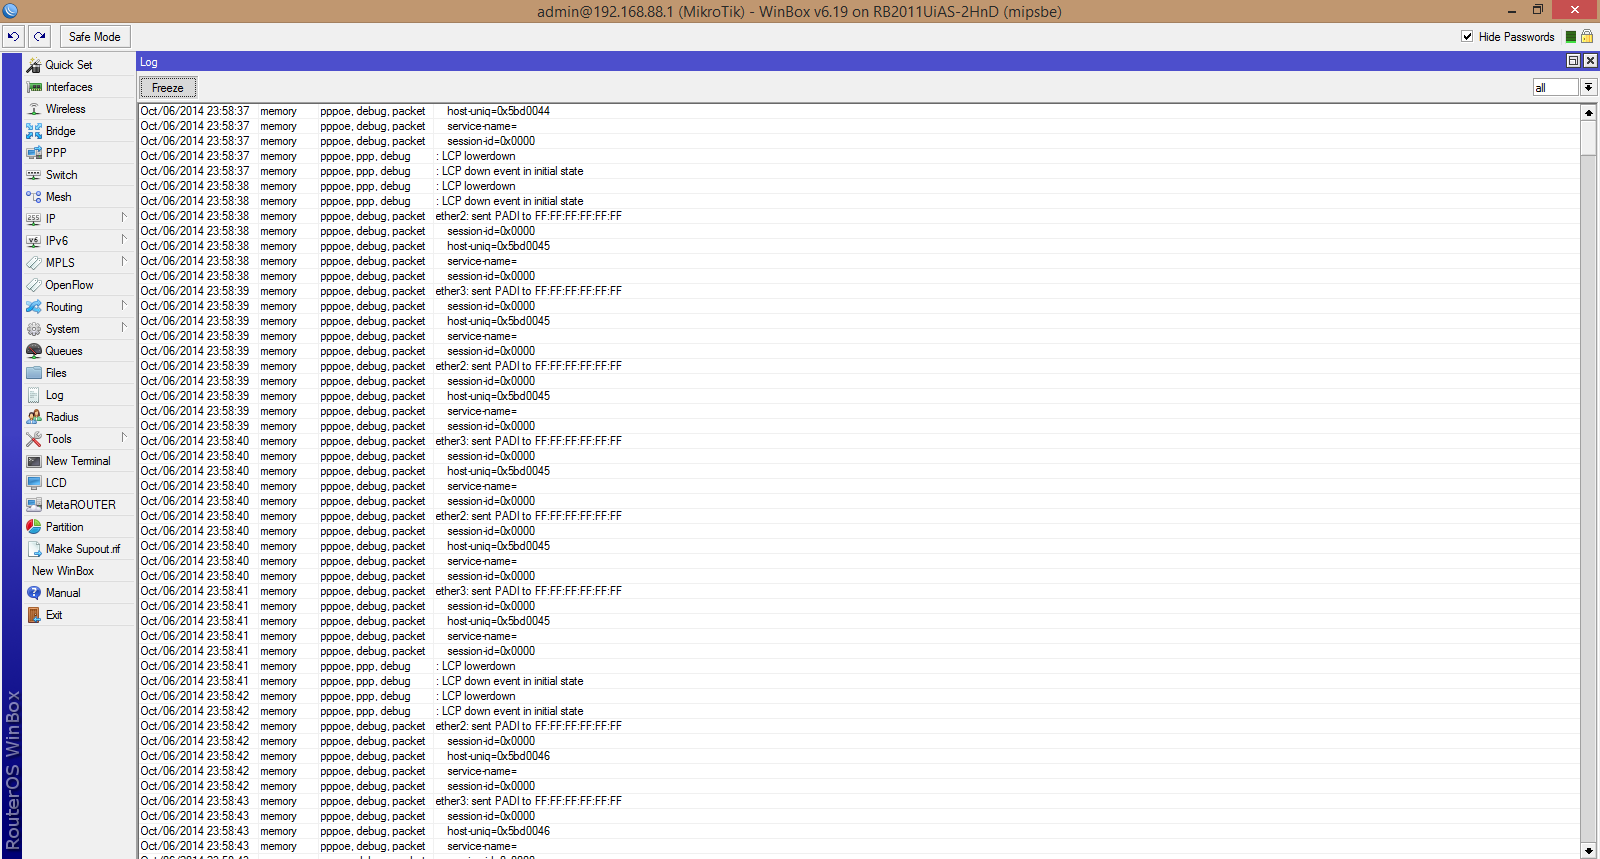
Task: Select New WinBox menu item
Action: (x=79, y=571)
